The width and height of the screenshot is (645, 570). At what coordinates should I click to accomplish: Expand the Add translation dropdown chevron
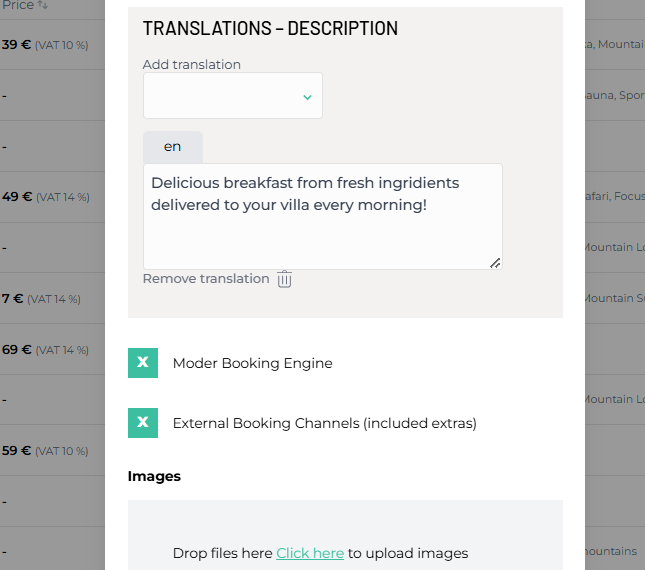[x=307, y=97]
